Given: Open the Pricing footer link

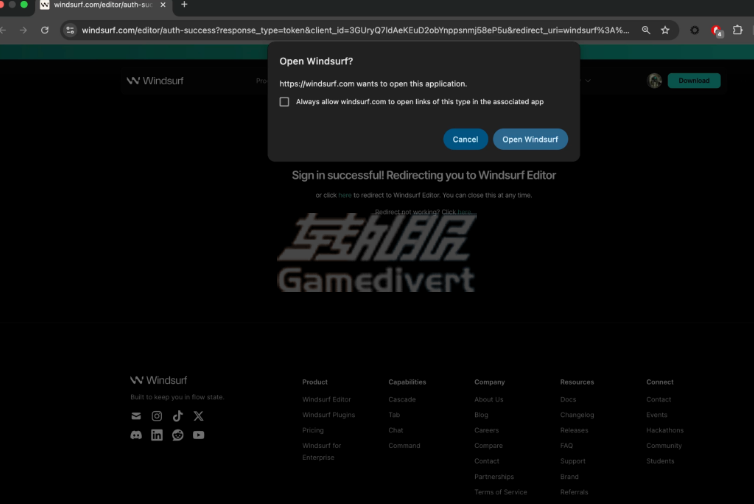Looking at the screenshot, I should point(313,430).
